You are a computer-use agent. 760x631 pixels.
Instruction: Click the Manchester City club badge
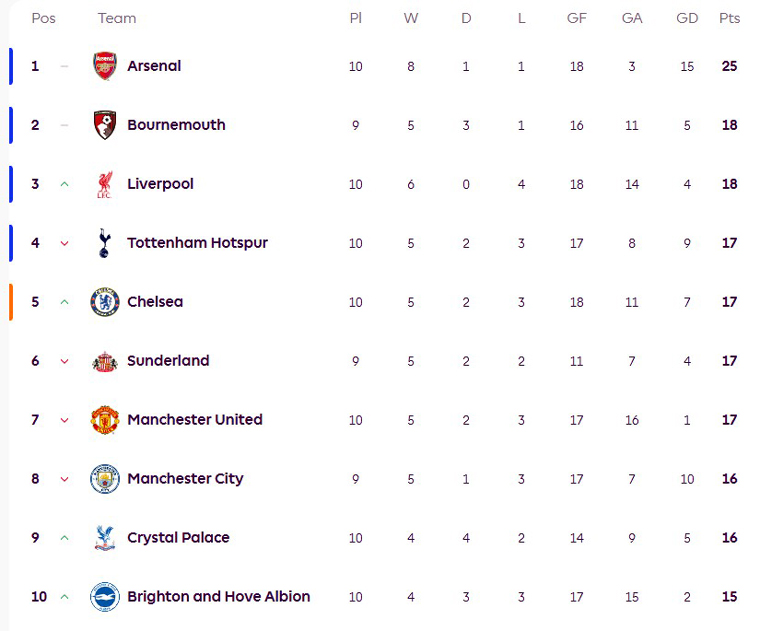coord(105,479)
